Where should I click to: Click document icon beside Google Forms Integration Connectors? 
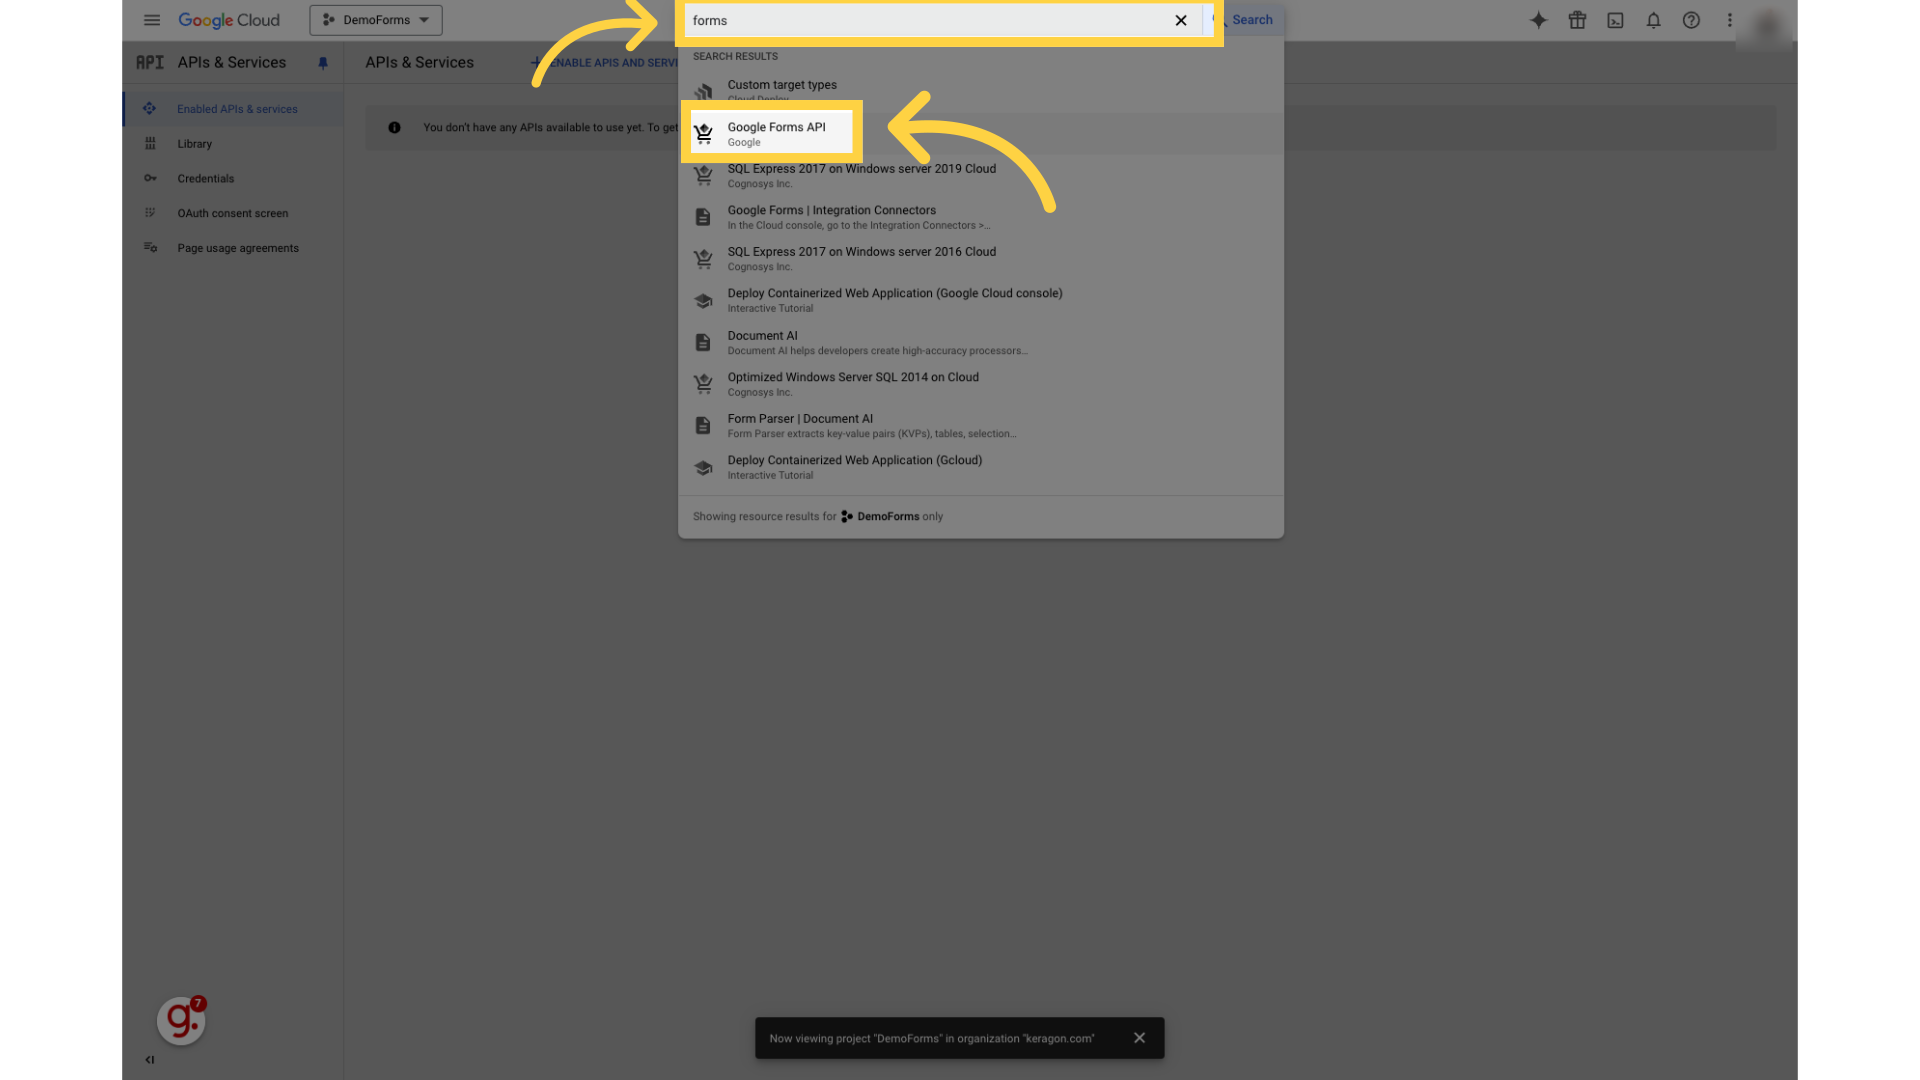pyautogui.click(x=703, y=217)
